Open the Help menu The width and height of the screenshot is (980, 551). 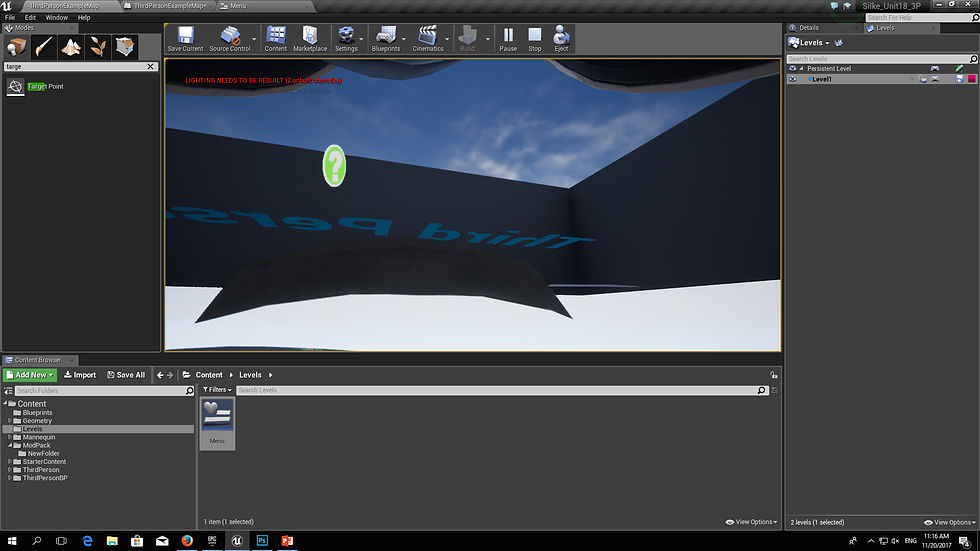[84, 17]
